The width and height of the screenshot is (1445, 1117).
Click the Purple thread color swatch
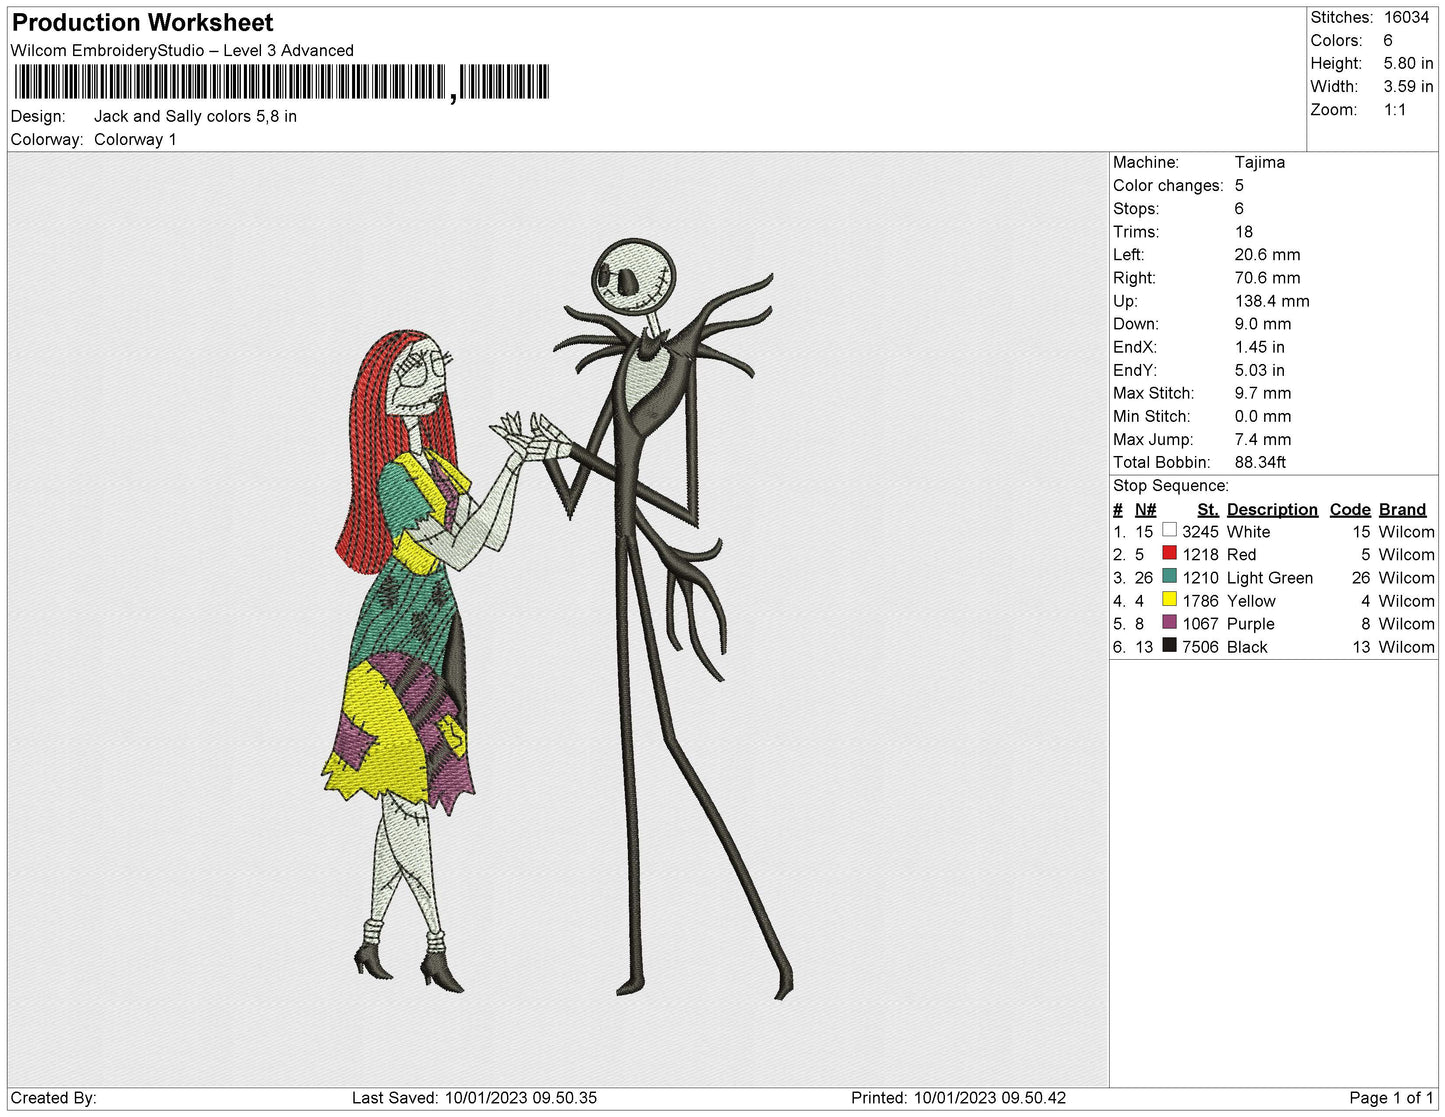pos(1169,622)
